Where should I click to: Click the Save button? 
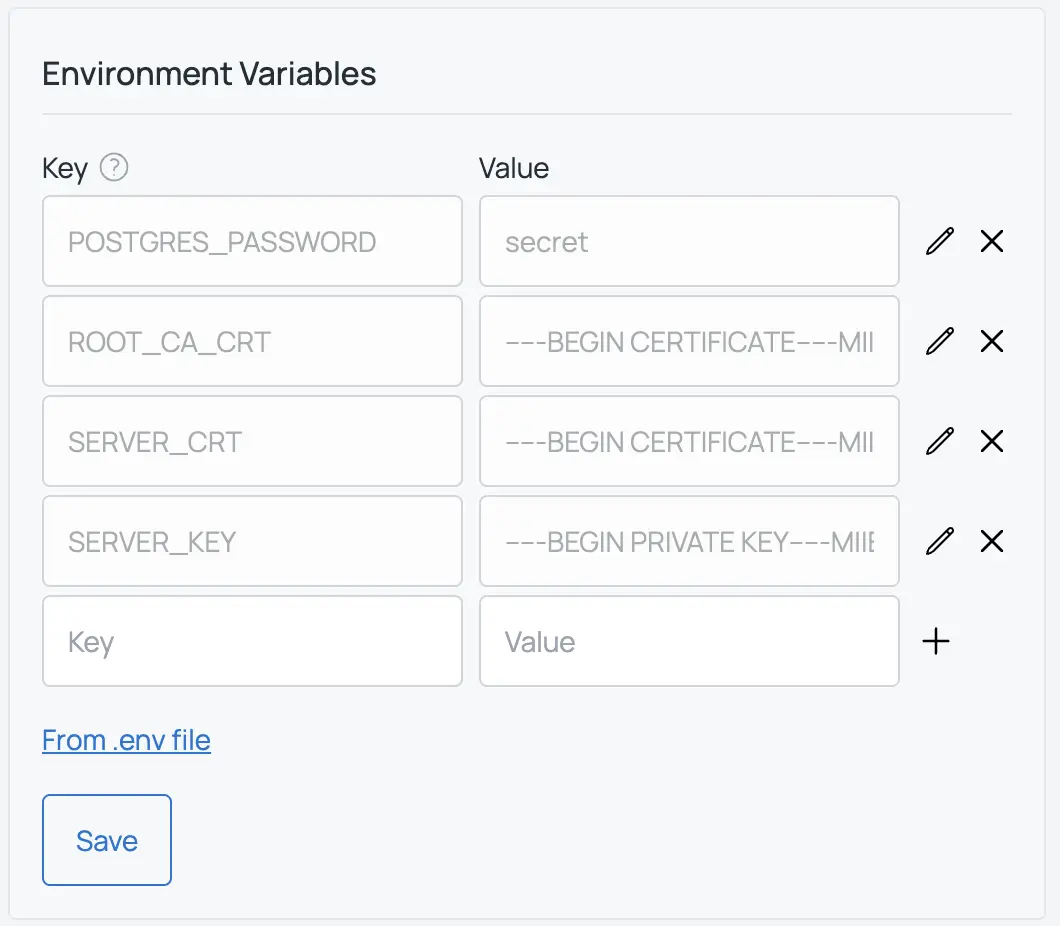point(107,840)
